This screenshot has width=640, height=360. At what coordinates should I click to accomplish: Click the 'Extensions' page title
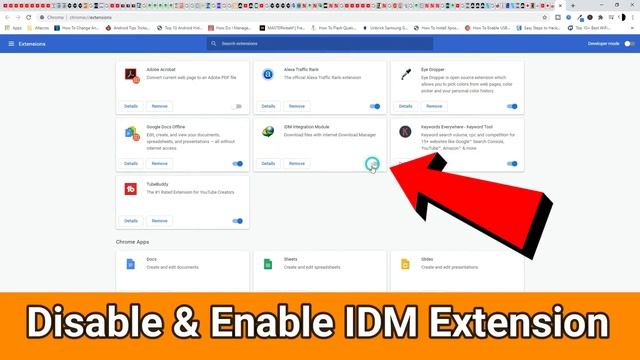tap(32, 44)
